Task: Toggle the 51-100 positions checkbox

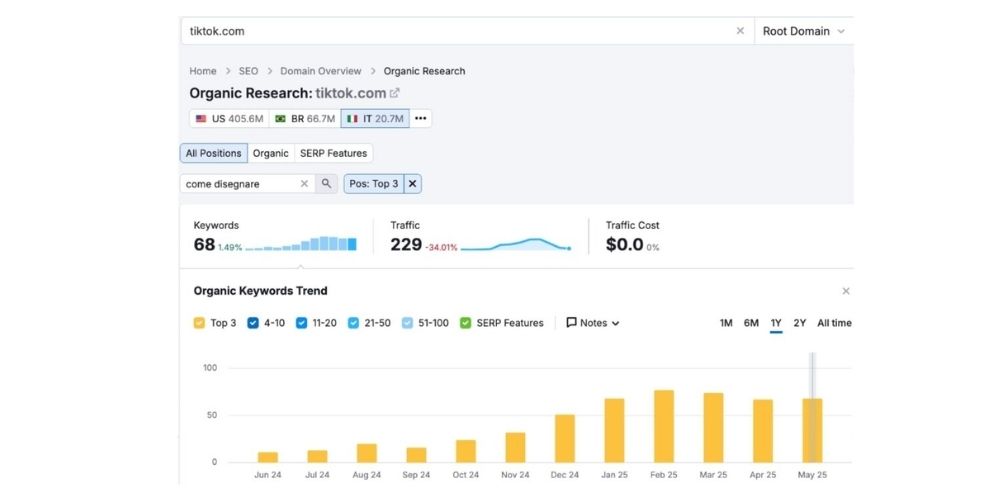Action: [408, 323]
